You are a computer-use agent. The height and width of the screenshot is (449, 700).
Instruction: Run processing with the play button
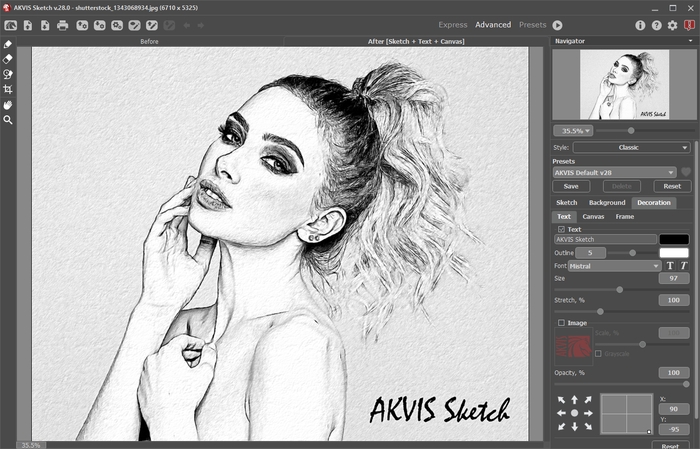(558, 25)
